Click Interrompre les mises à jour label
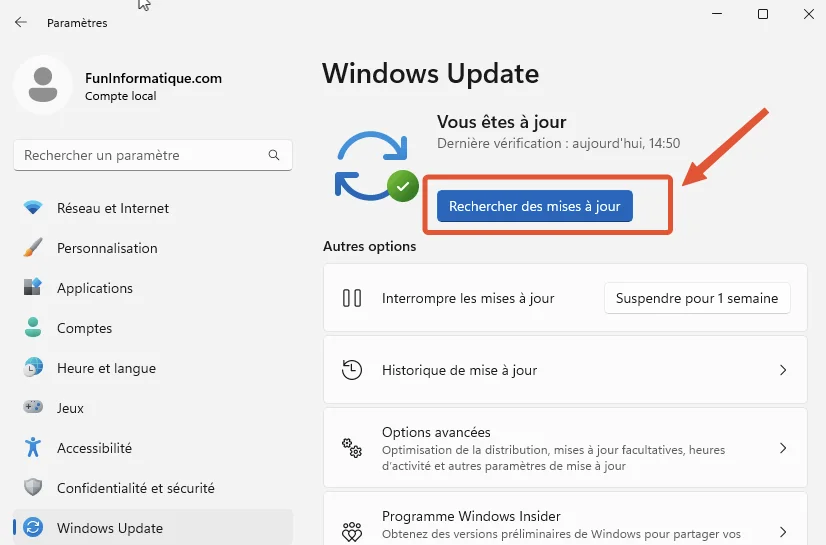Viewport: 826px width, 545px height. (468, 298)
